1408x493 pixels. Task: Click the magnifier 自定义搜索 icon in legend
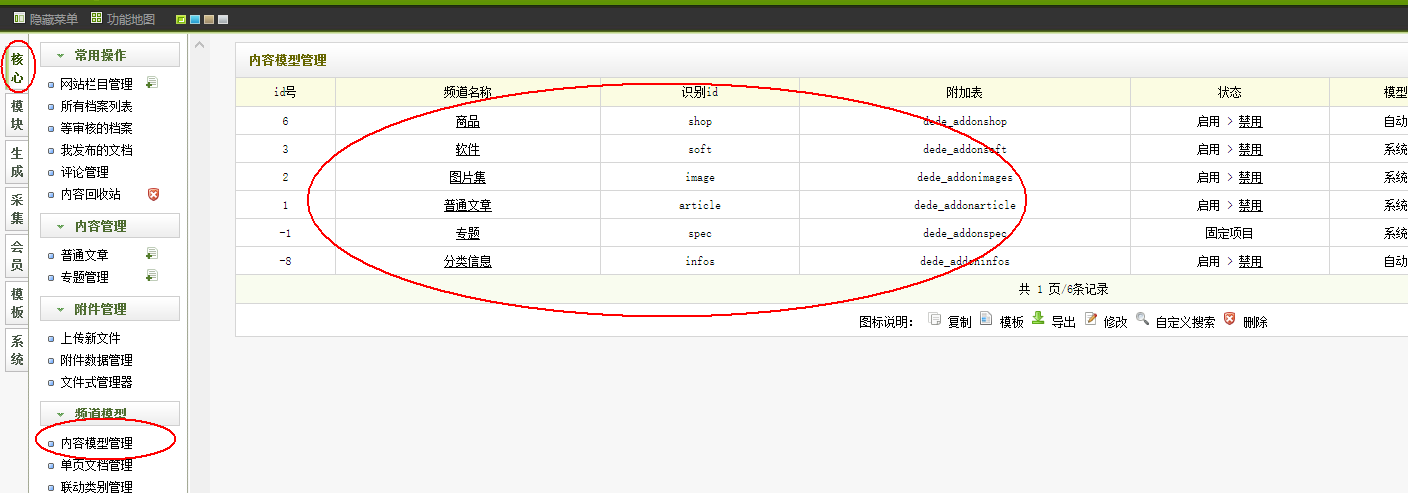pos(1142,319)
